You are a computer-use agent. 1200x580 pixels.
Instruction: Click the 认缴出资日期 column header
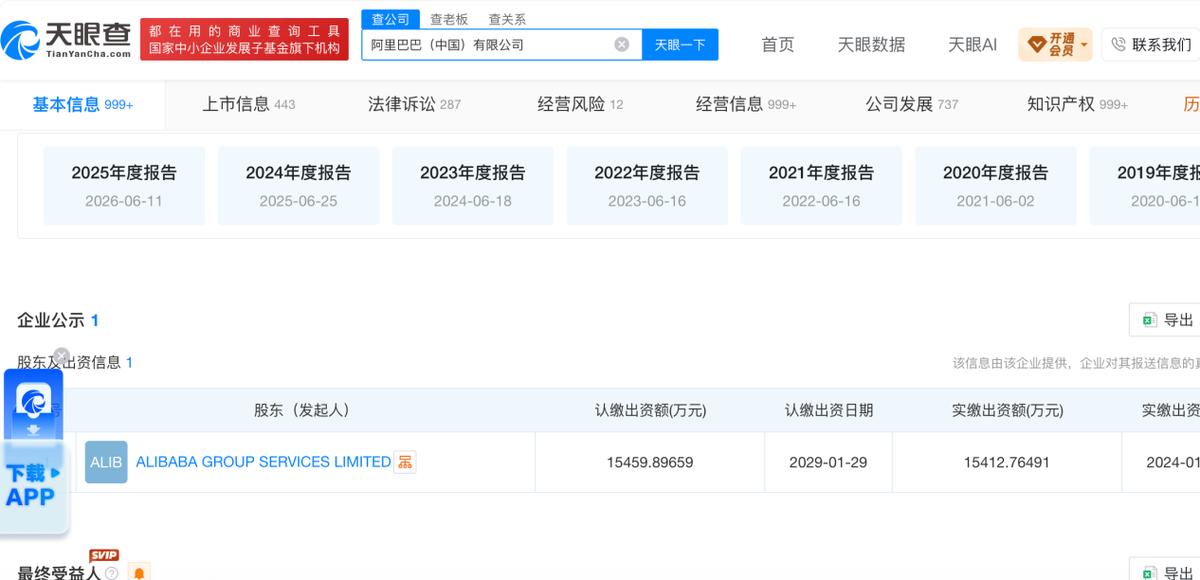tap(828, 410)
